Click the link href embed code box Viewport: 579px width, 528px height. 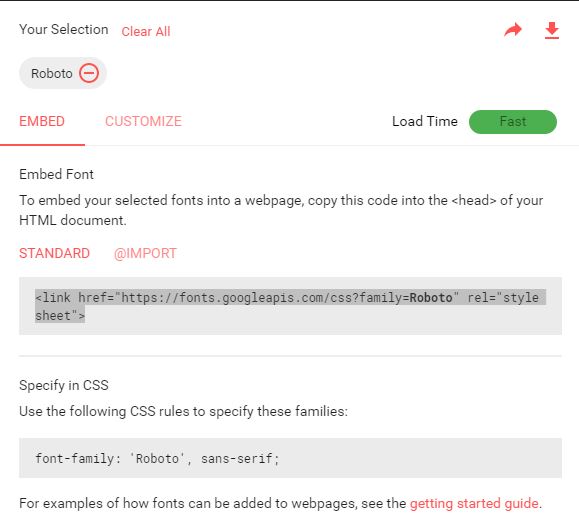(x=290, y=306)
